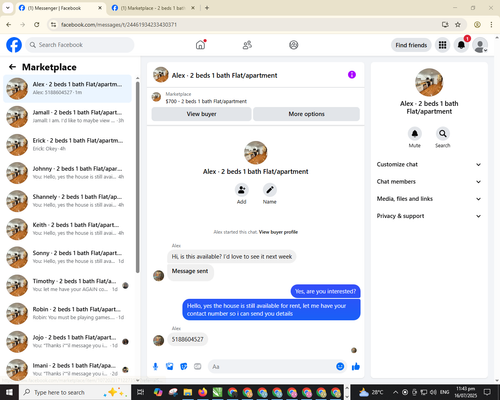
Task: Open the Windows Start menu
Action: pyautogui.click(x=9, y=392)
